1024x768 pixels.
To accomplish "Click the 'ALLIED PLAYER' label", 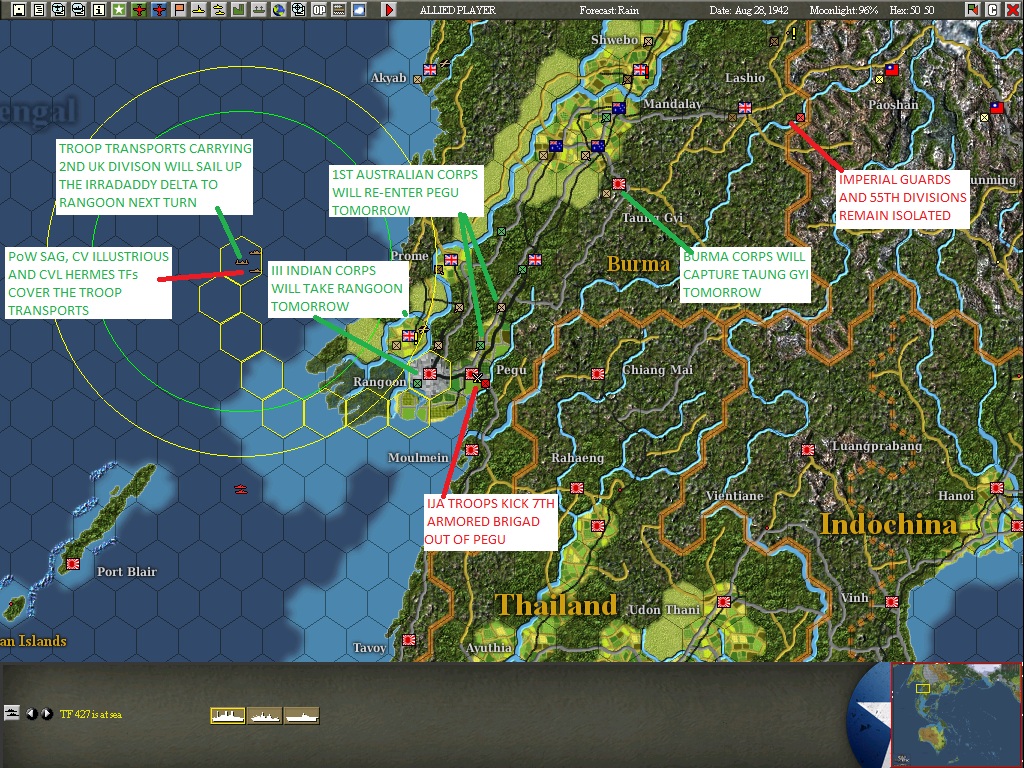I will tap(457, 10).
